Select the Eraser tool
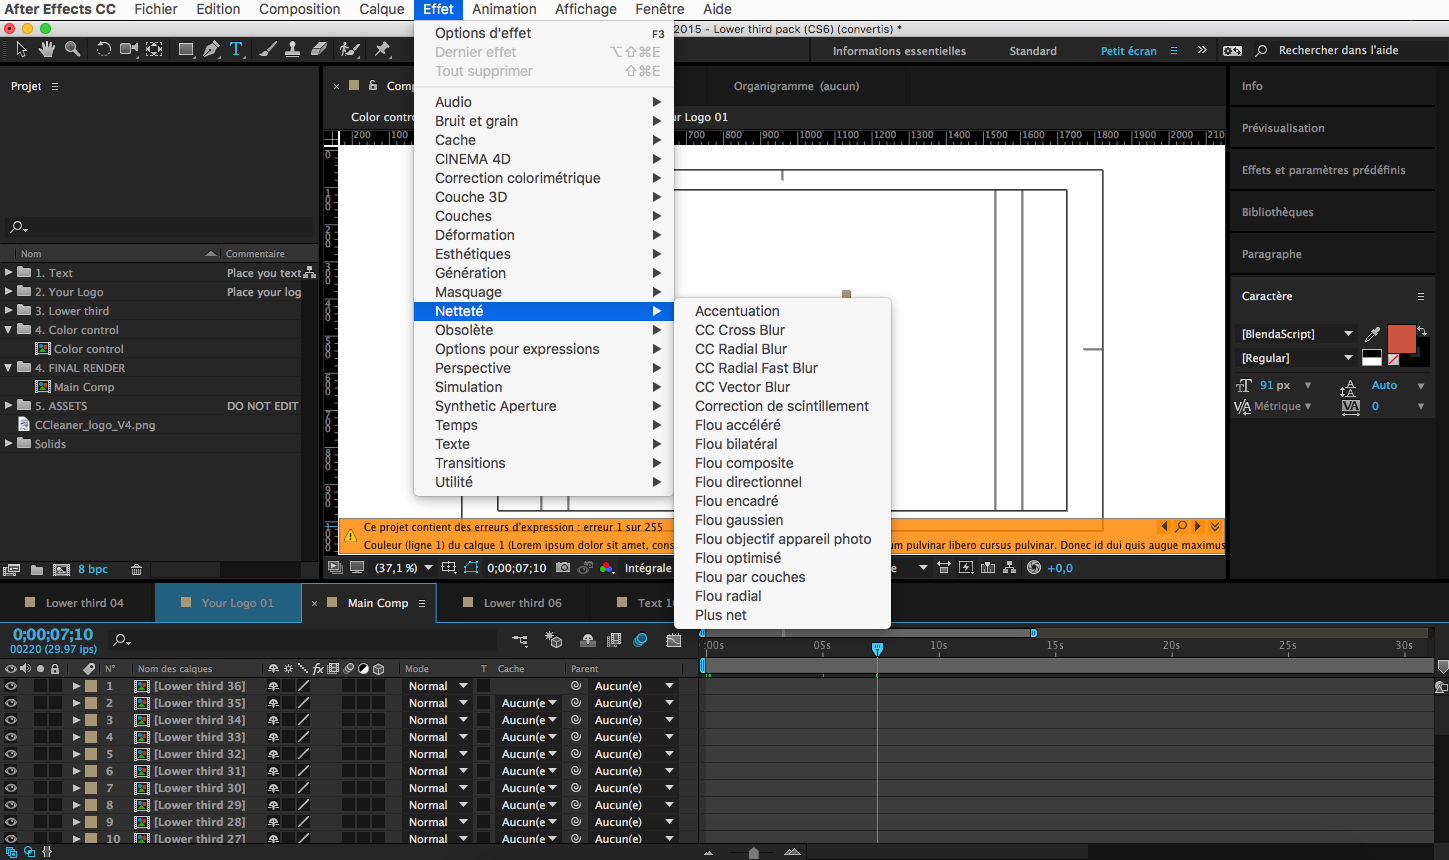This screenshot has width=1449, height=860. (318, 49)
